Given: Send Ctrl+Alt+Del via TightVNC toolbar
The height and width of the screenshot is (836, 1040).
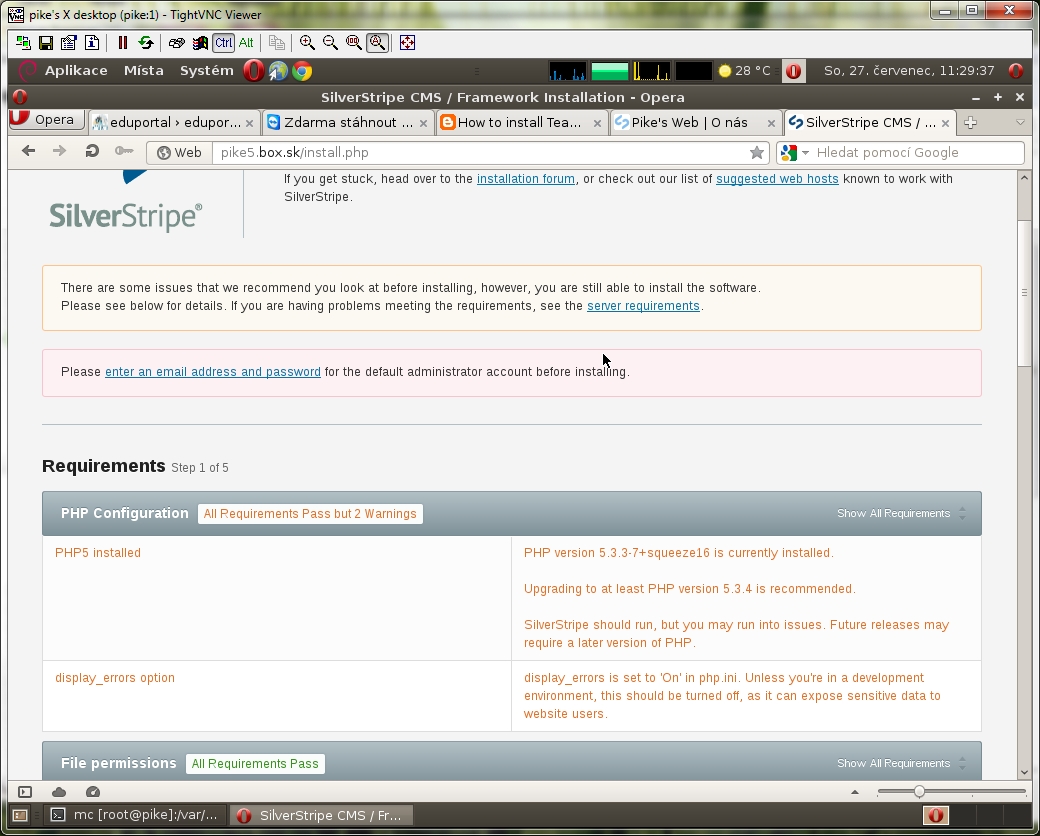Looking at the screenshot, I should (x=176, y=43).
